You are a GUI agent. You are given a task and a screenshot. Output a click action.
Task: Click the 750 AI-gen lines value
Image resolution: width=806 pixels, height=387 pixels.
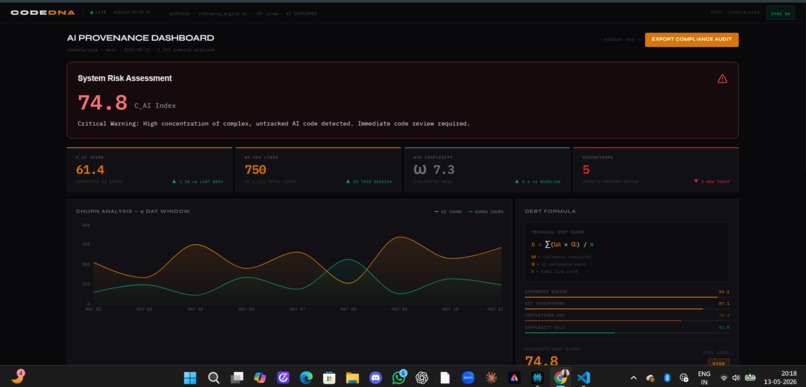(255, 170)
